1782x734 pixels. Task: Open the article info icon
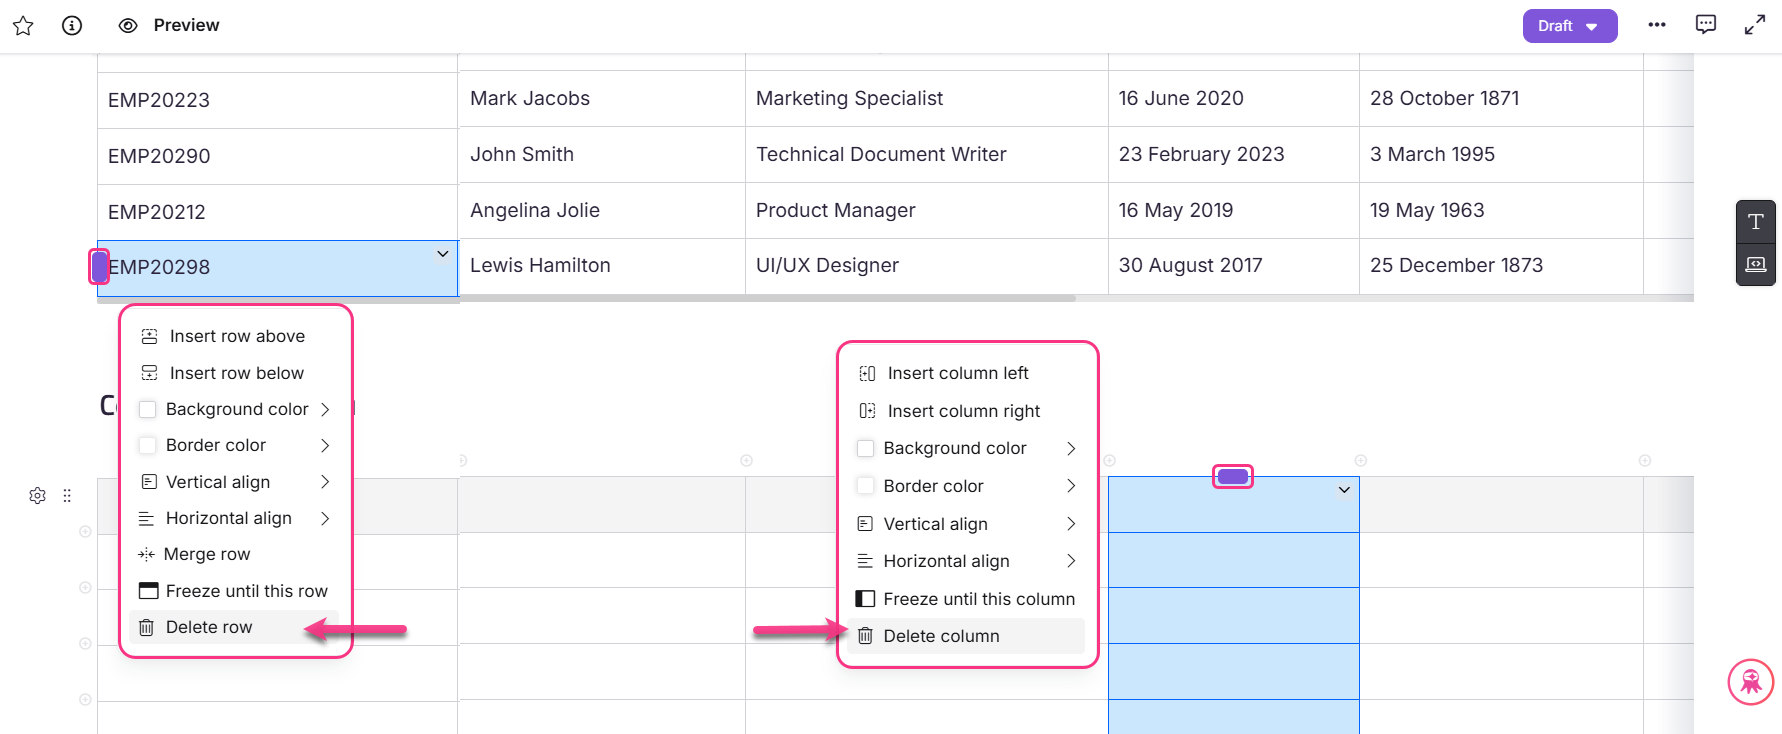(72, 26)
